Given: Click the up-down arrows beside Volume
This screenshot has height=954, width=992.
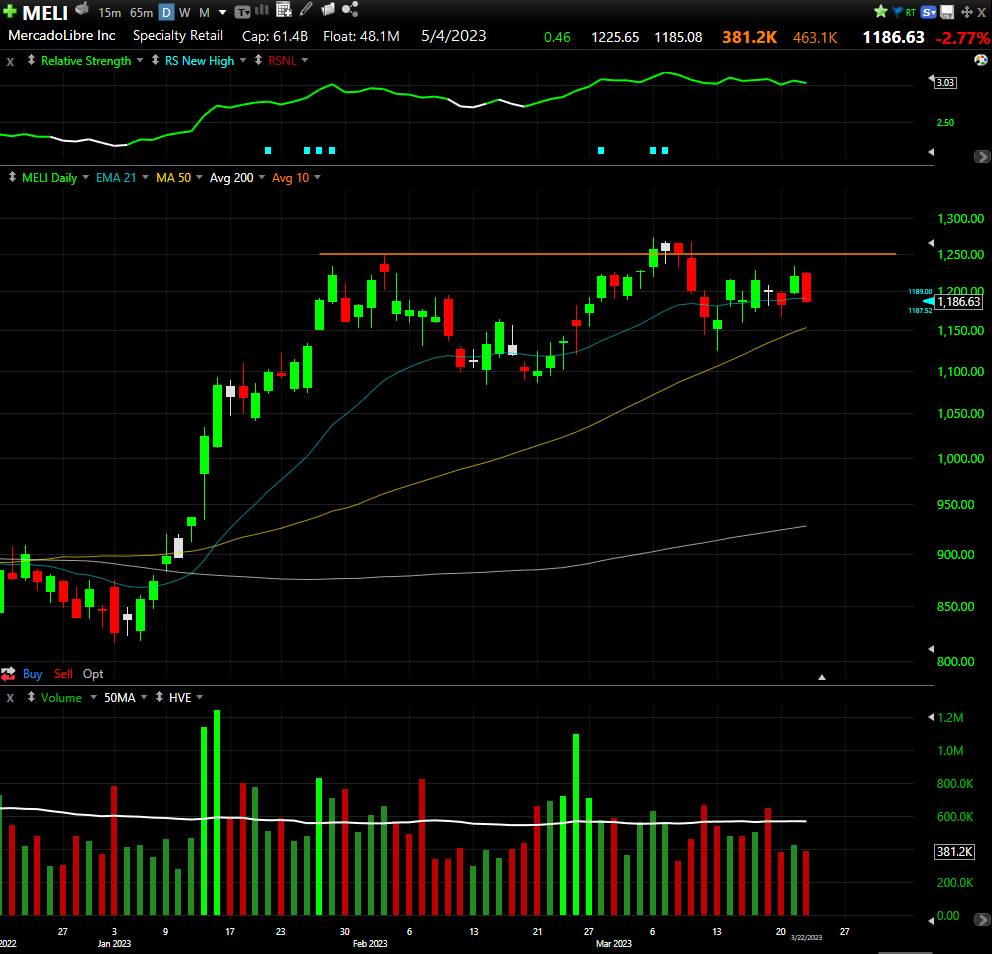Looking at the screenshot, I should point(31,697).
